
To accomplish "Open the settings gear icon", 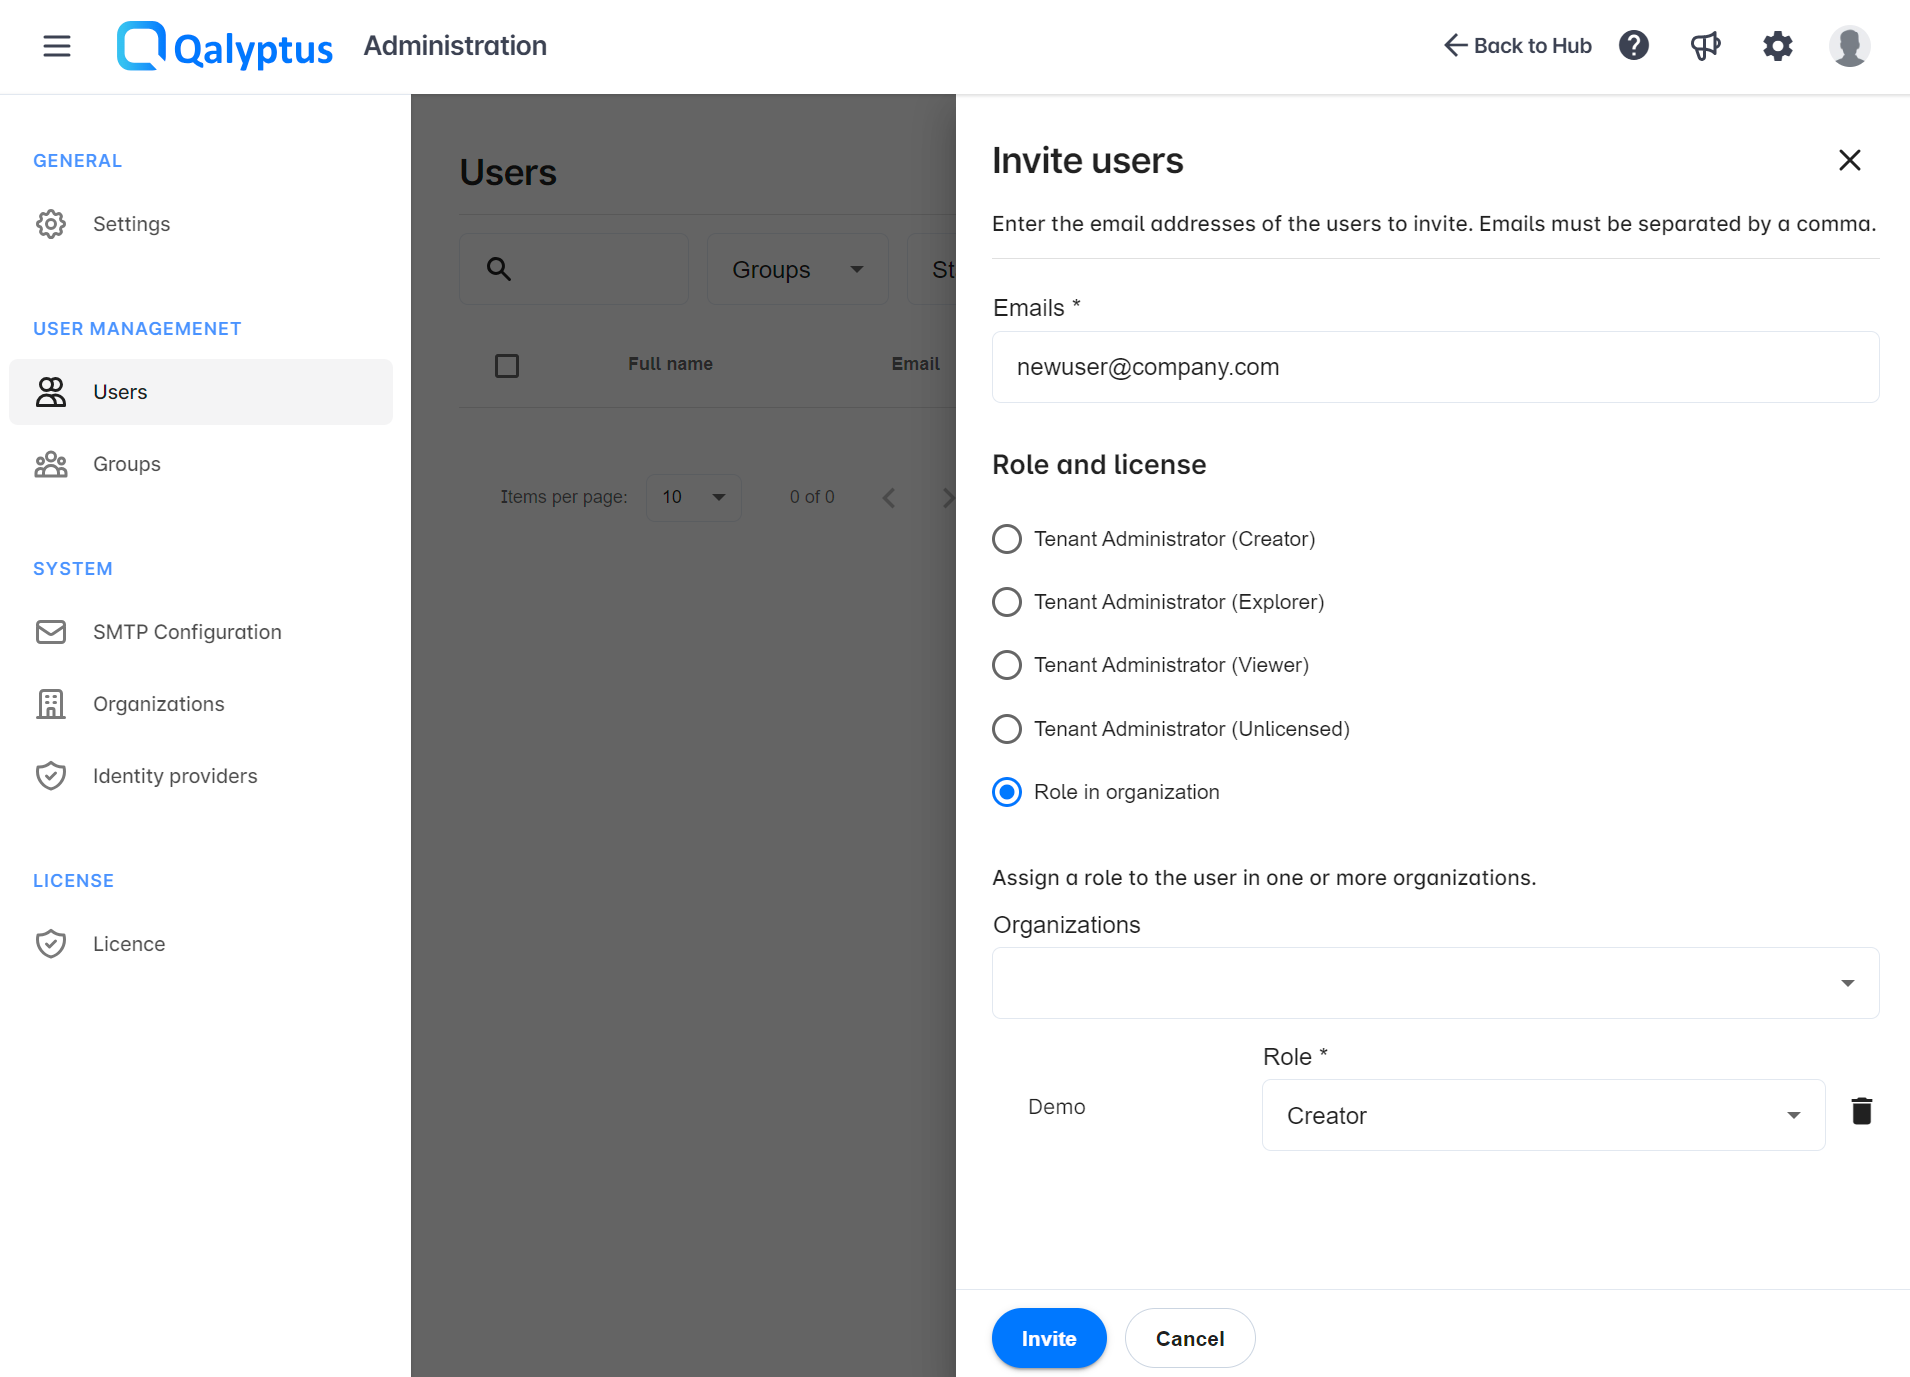I will pos(1777,46).
